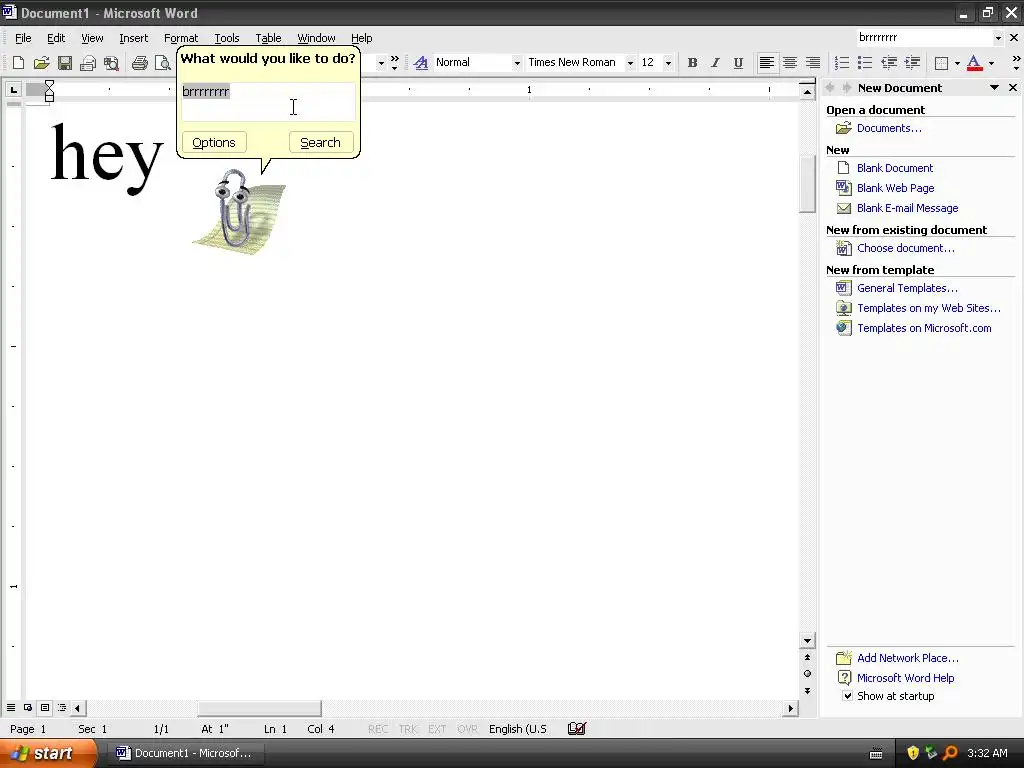Open the font size 12 dropdown

coord(667,63)
